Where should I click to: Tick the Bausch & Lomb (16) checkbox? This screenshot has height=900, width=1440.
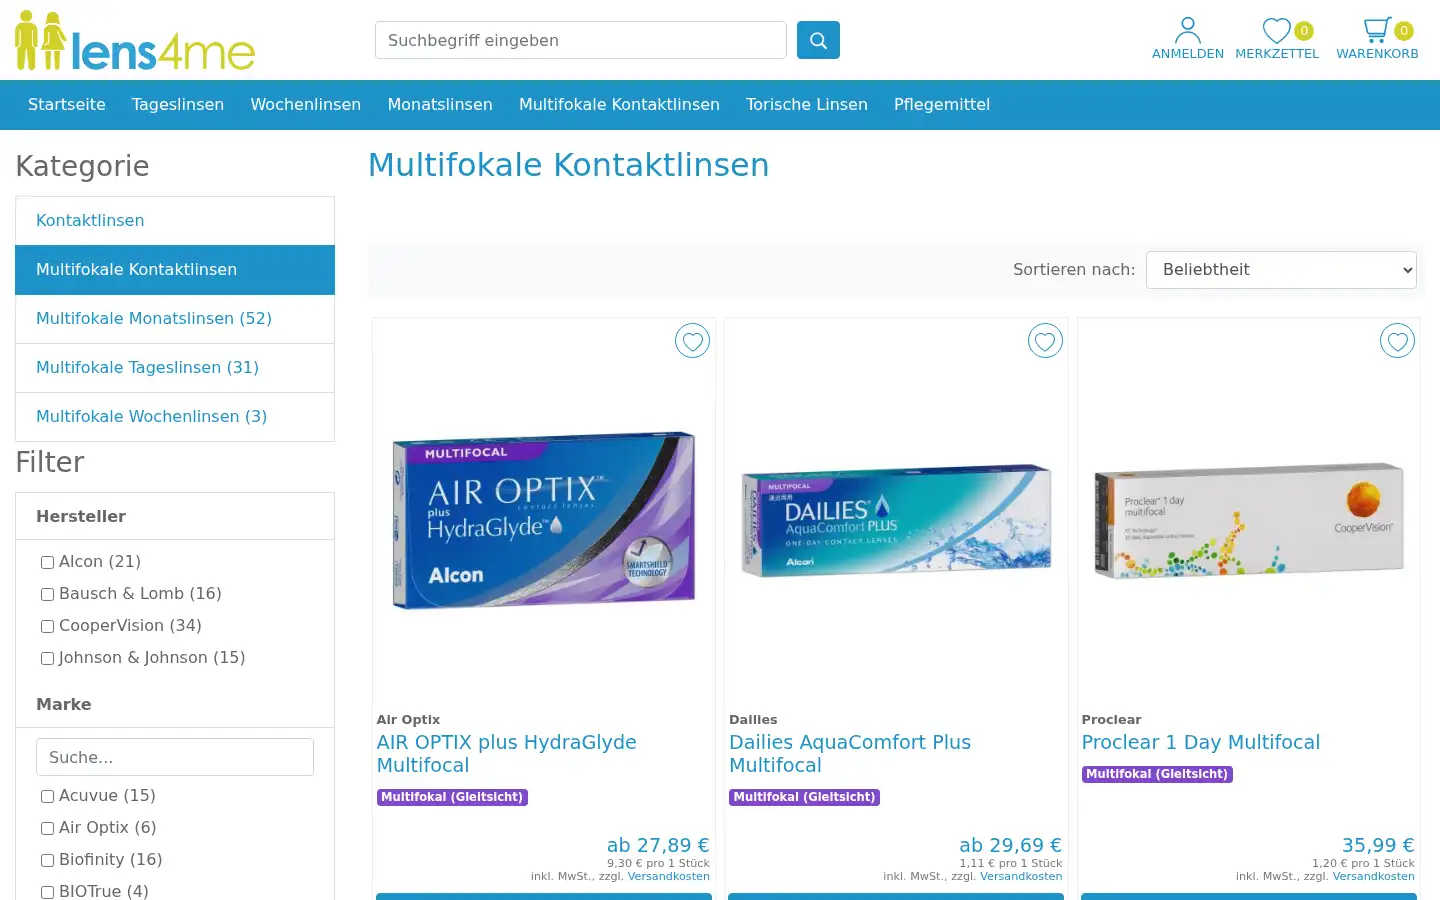pyautogui.click(x=47, y=594)
